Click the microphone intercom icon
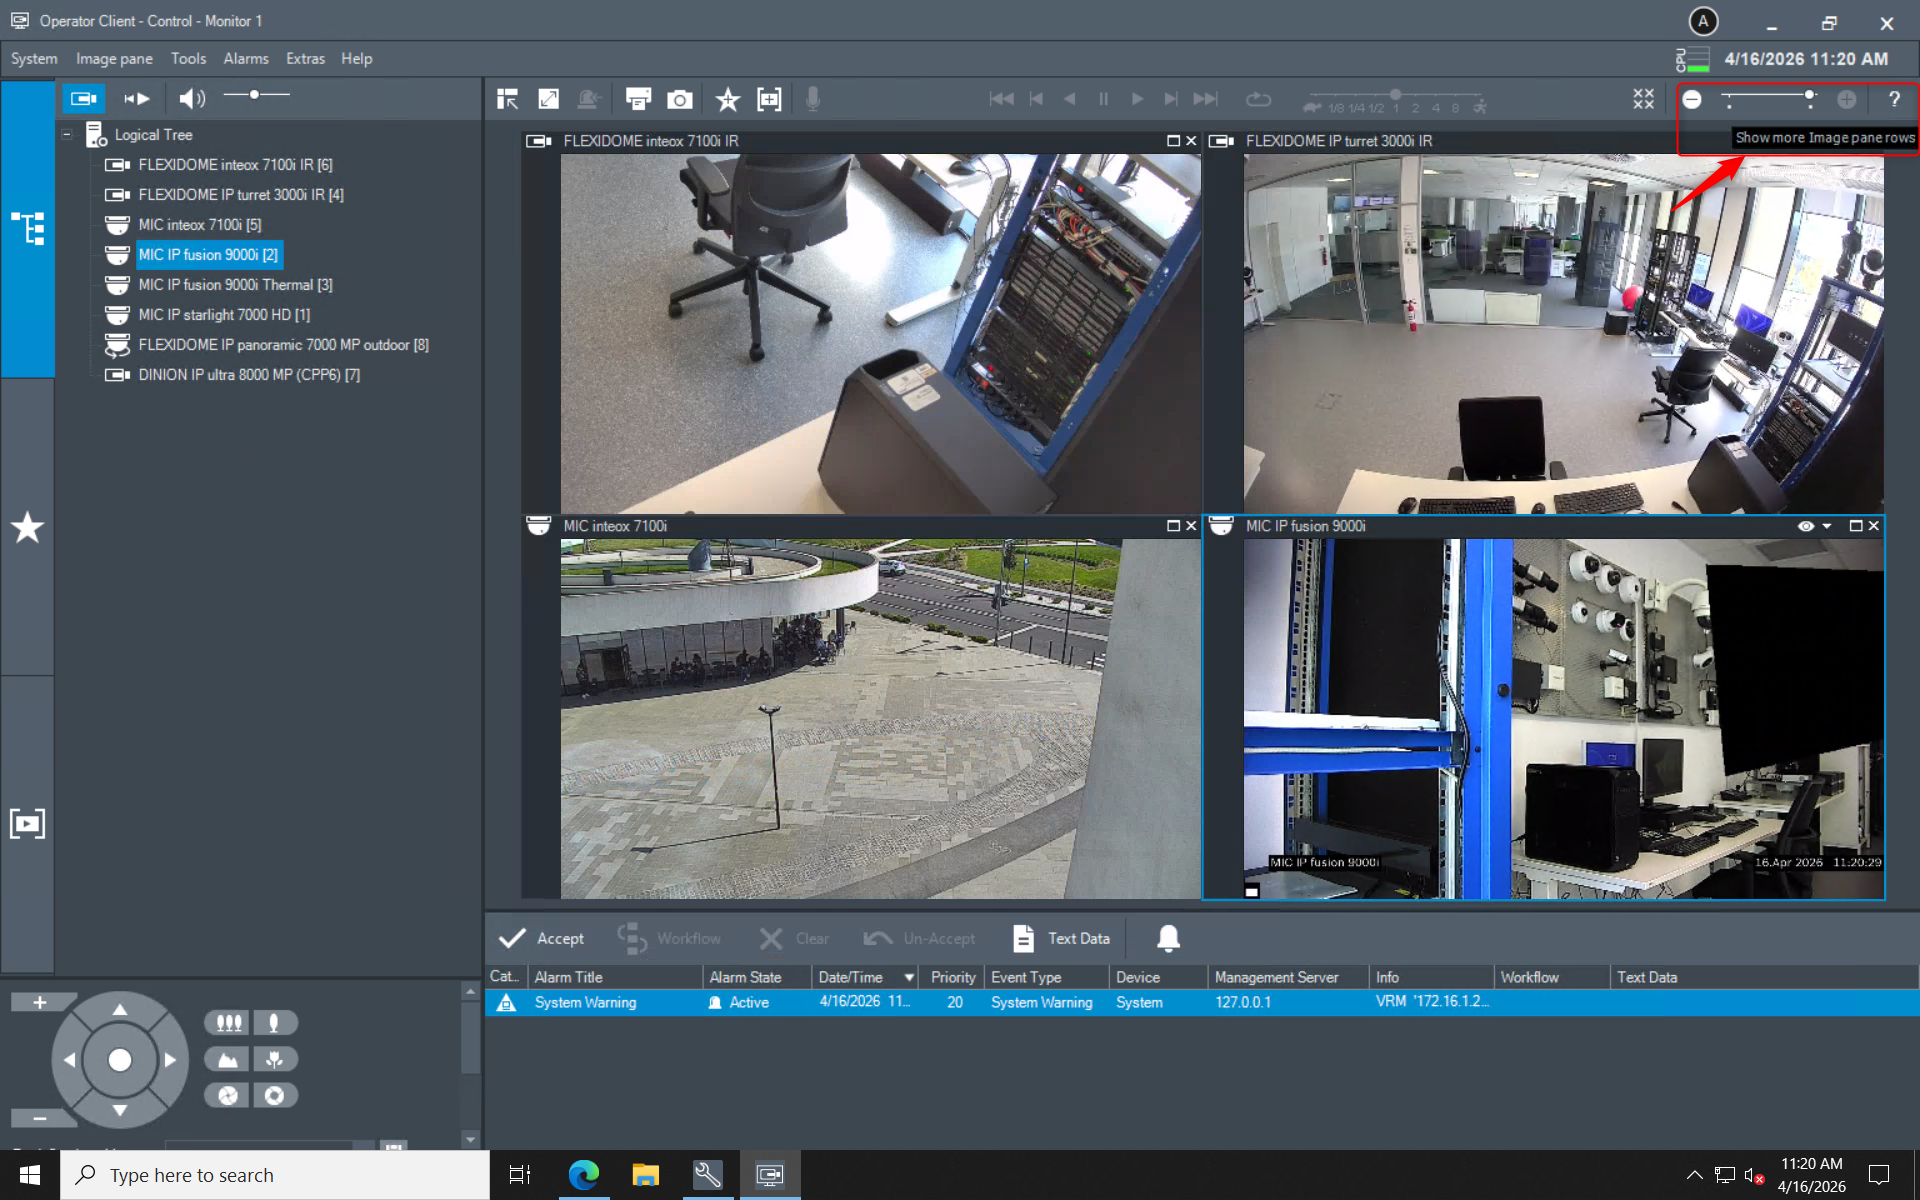The width and height of the screenshot is (1920, 1200). click(813, 99)
